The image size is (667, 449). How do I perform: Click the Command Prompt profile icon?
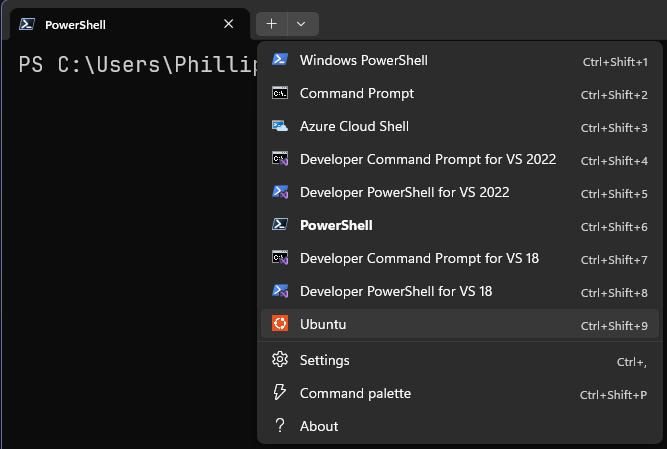pos(280,93)
